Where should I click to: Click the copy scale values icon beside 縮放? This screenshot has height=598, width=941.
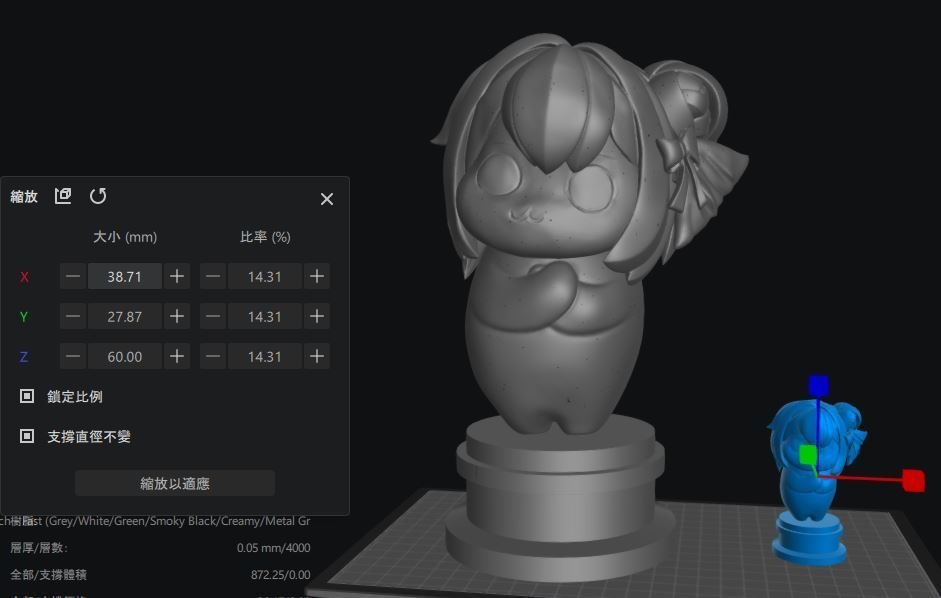coord(63,196)
